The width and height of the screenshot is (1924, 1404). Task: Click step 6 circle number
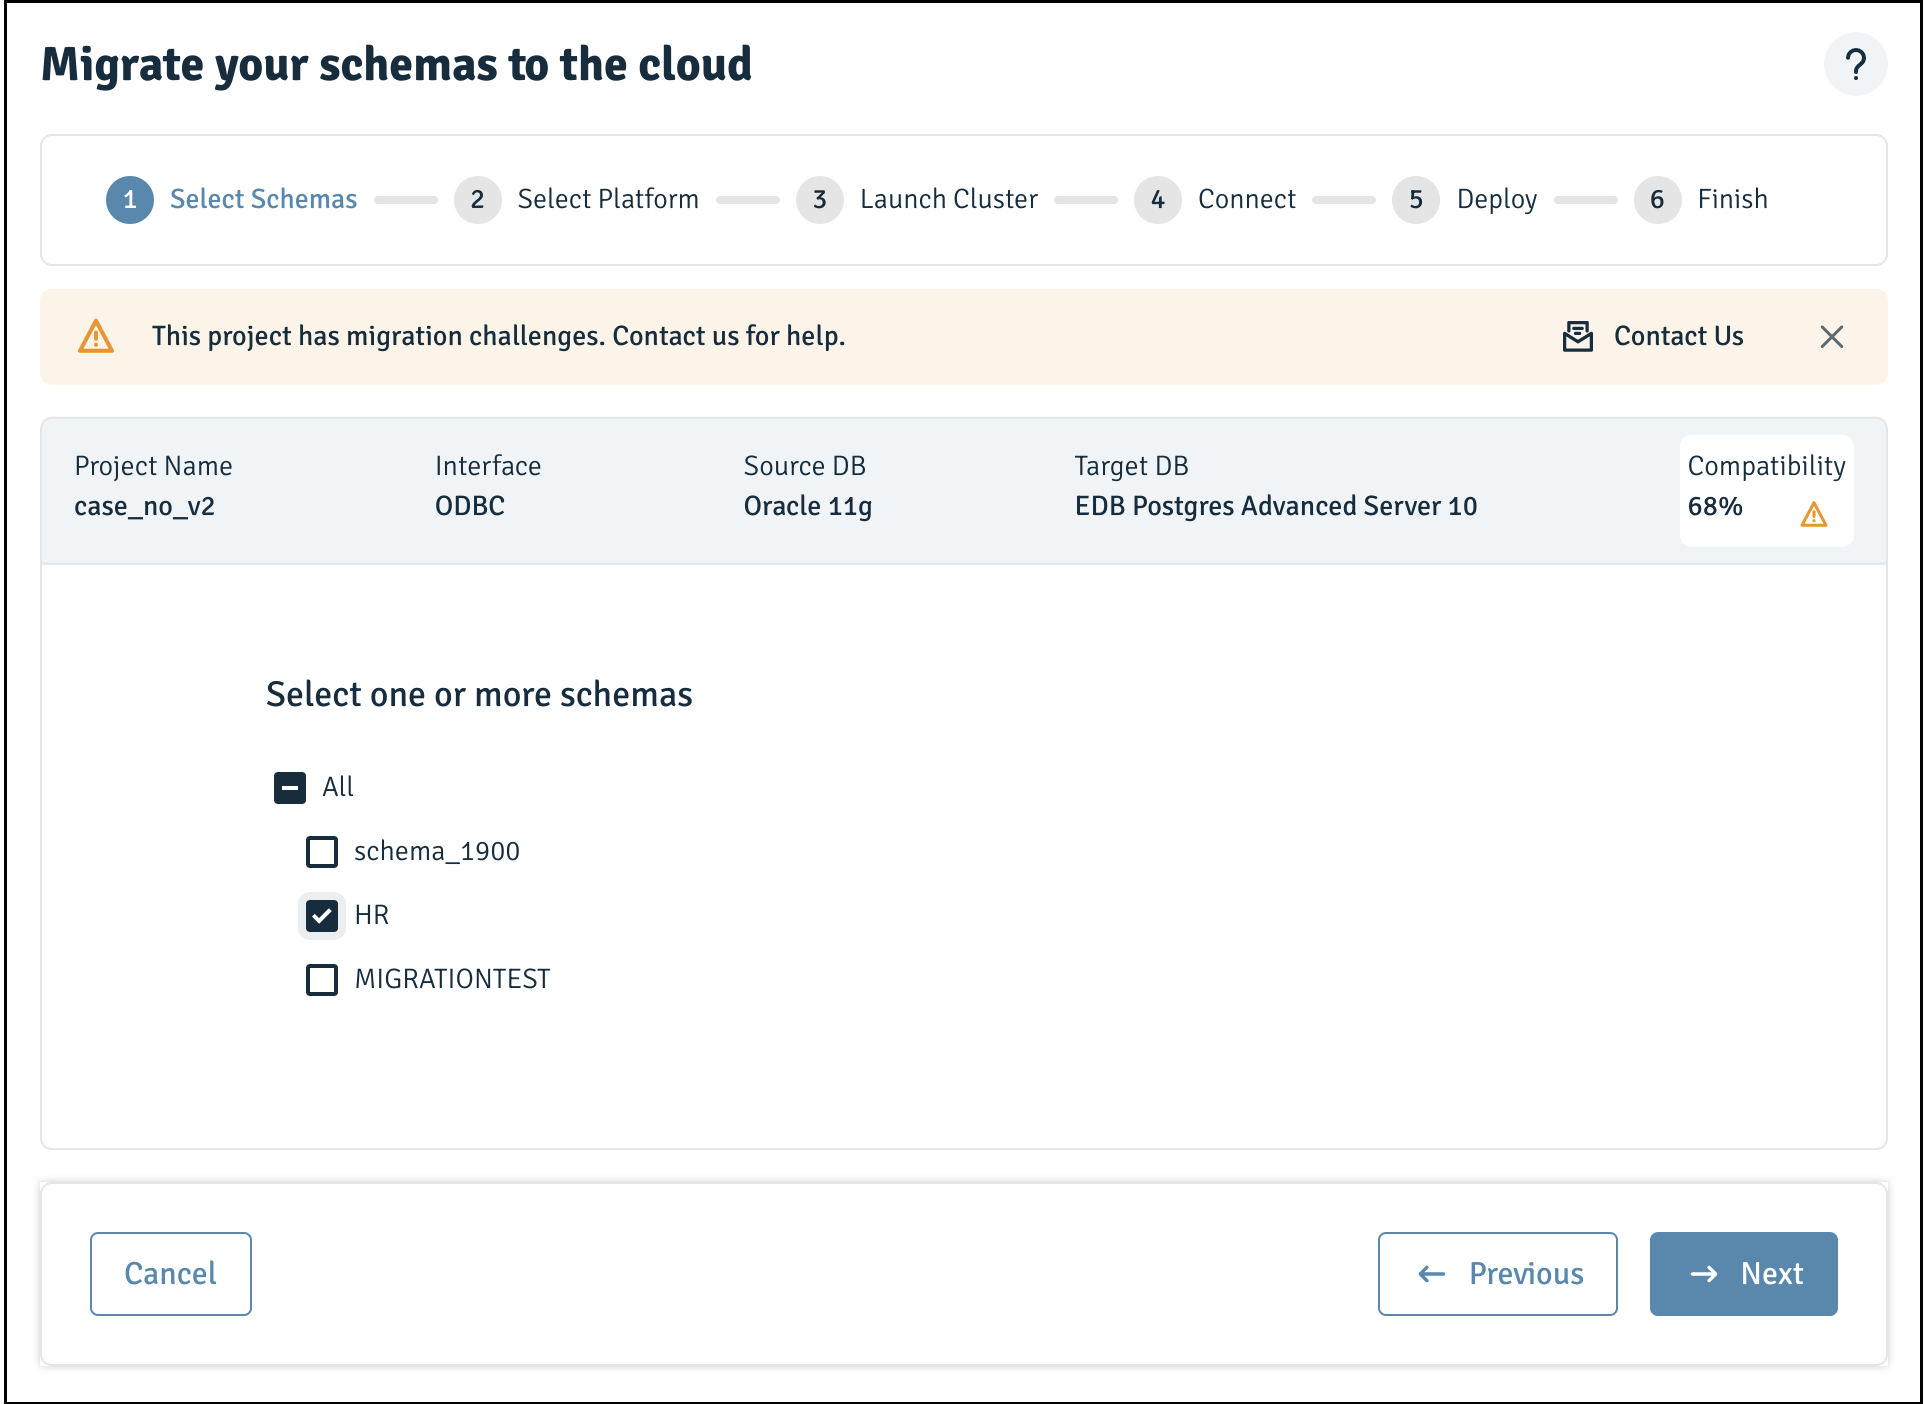[x=1657, y=200]
